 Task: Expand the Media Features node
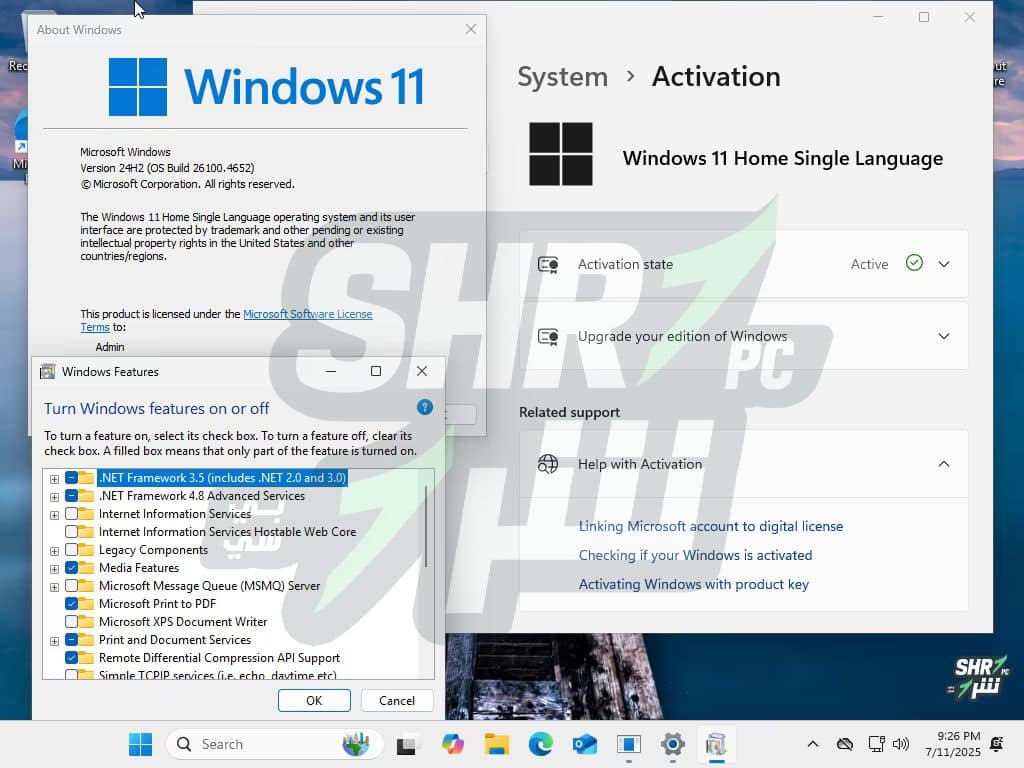point(54,569)
